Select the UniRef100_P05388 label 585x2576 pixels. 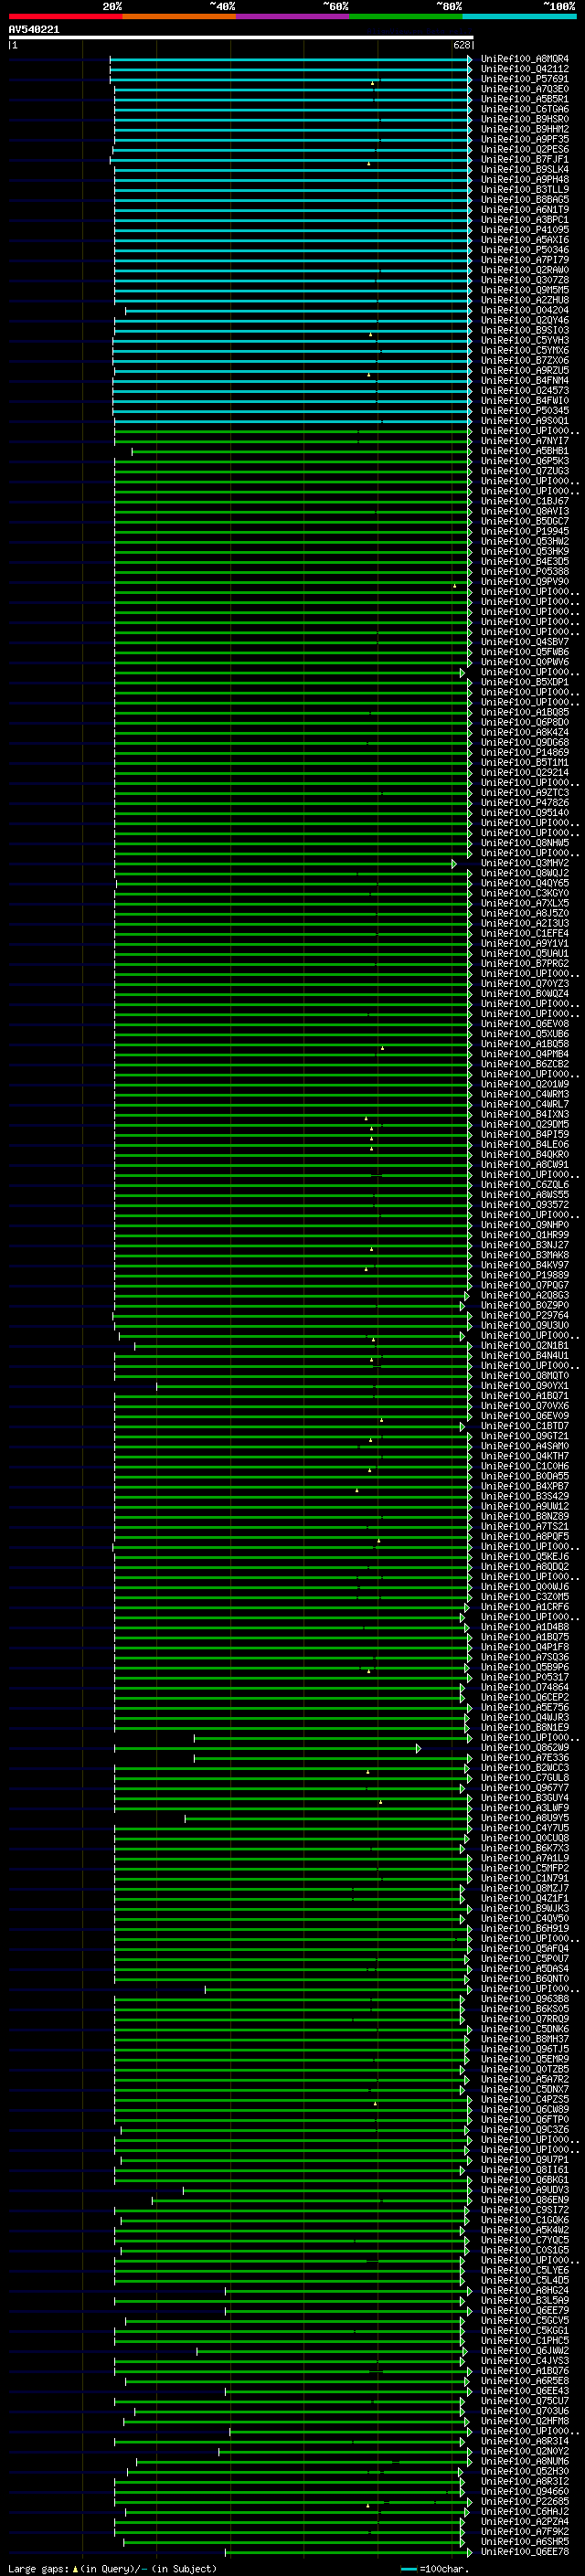tap(524, 571)
